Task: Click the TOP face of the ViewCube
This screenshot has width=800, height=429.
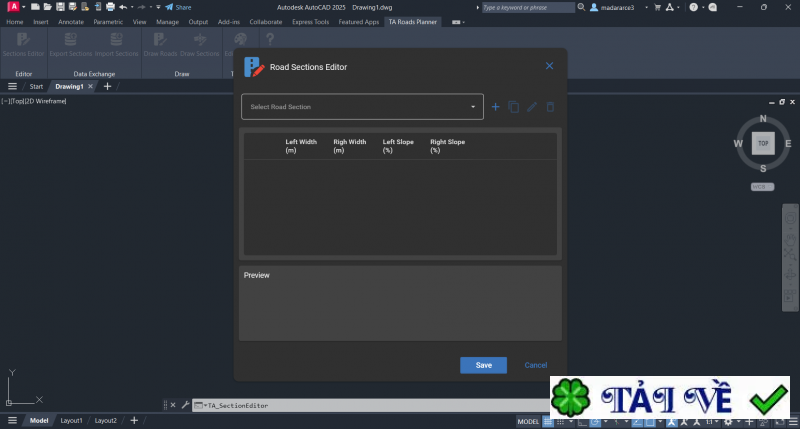Action: 763,143
